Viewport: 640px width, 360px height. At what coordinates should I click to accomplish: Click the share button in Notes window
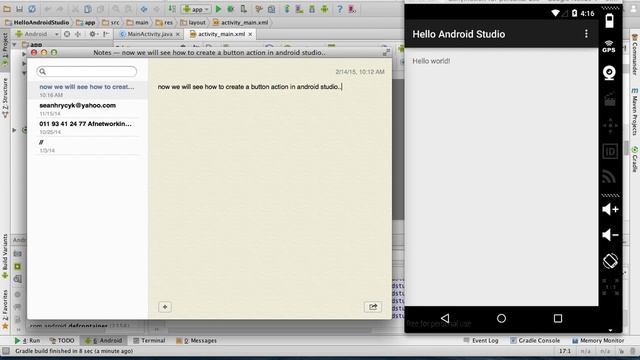[373, 307]
